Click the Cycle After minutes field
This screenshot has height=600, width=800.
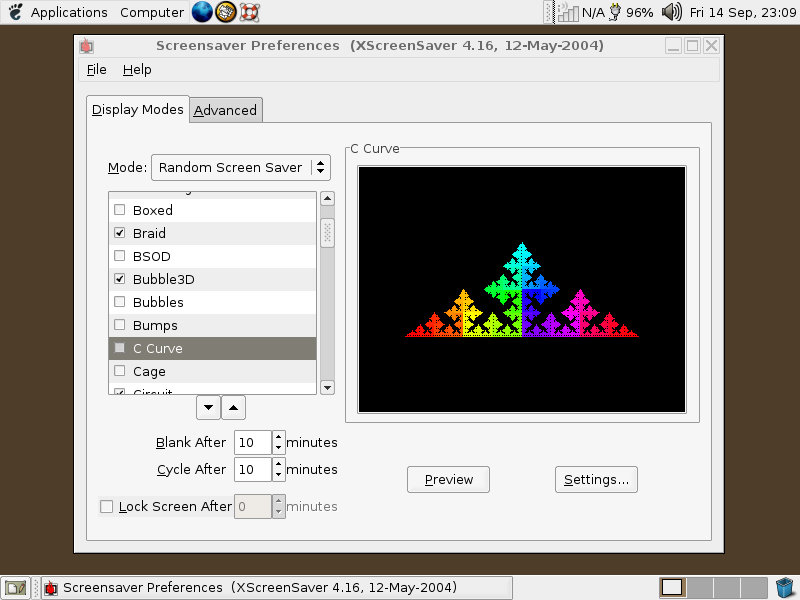pyautogui.click(x=253, y=469)
